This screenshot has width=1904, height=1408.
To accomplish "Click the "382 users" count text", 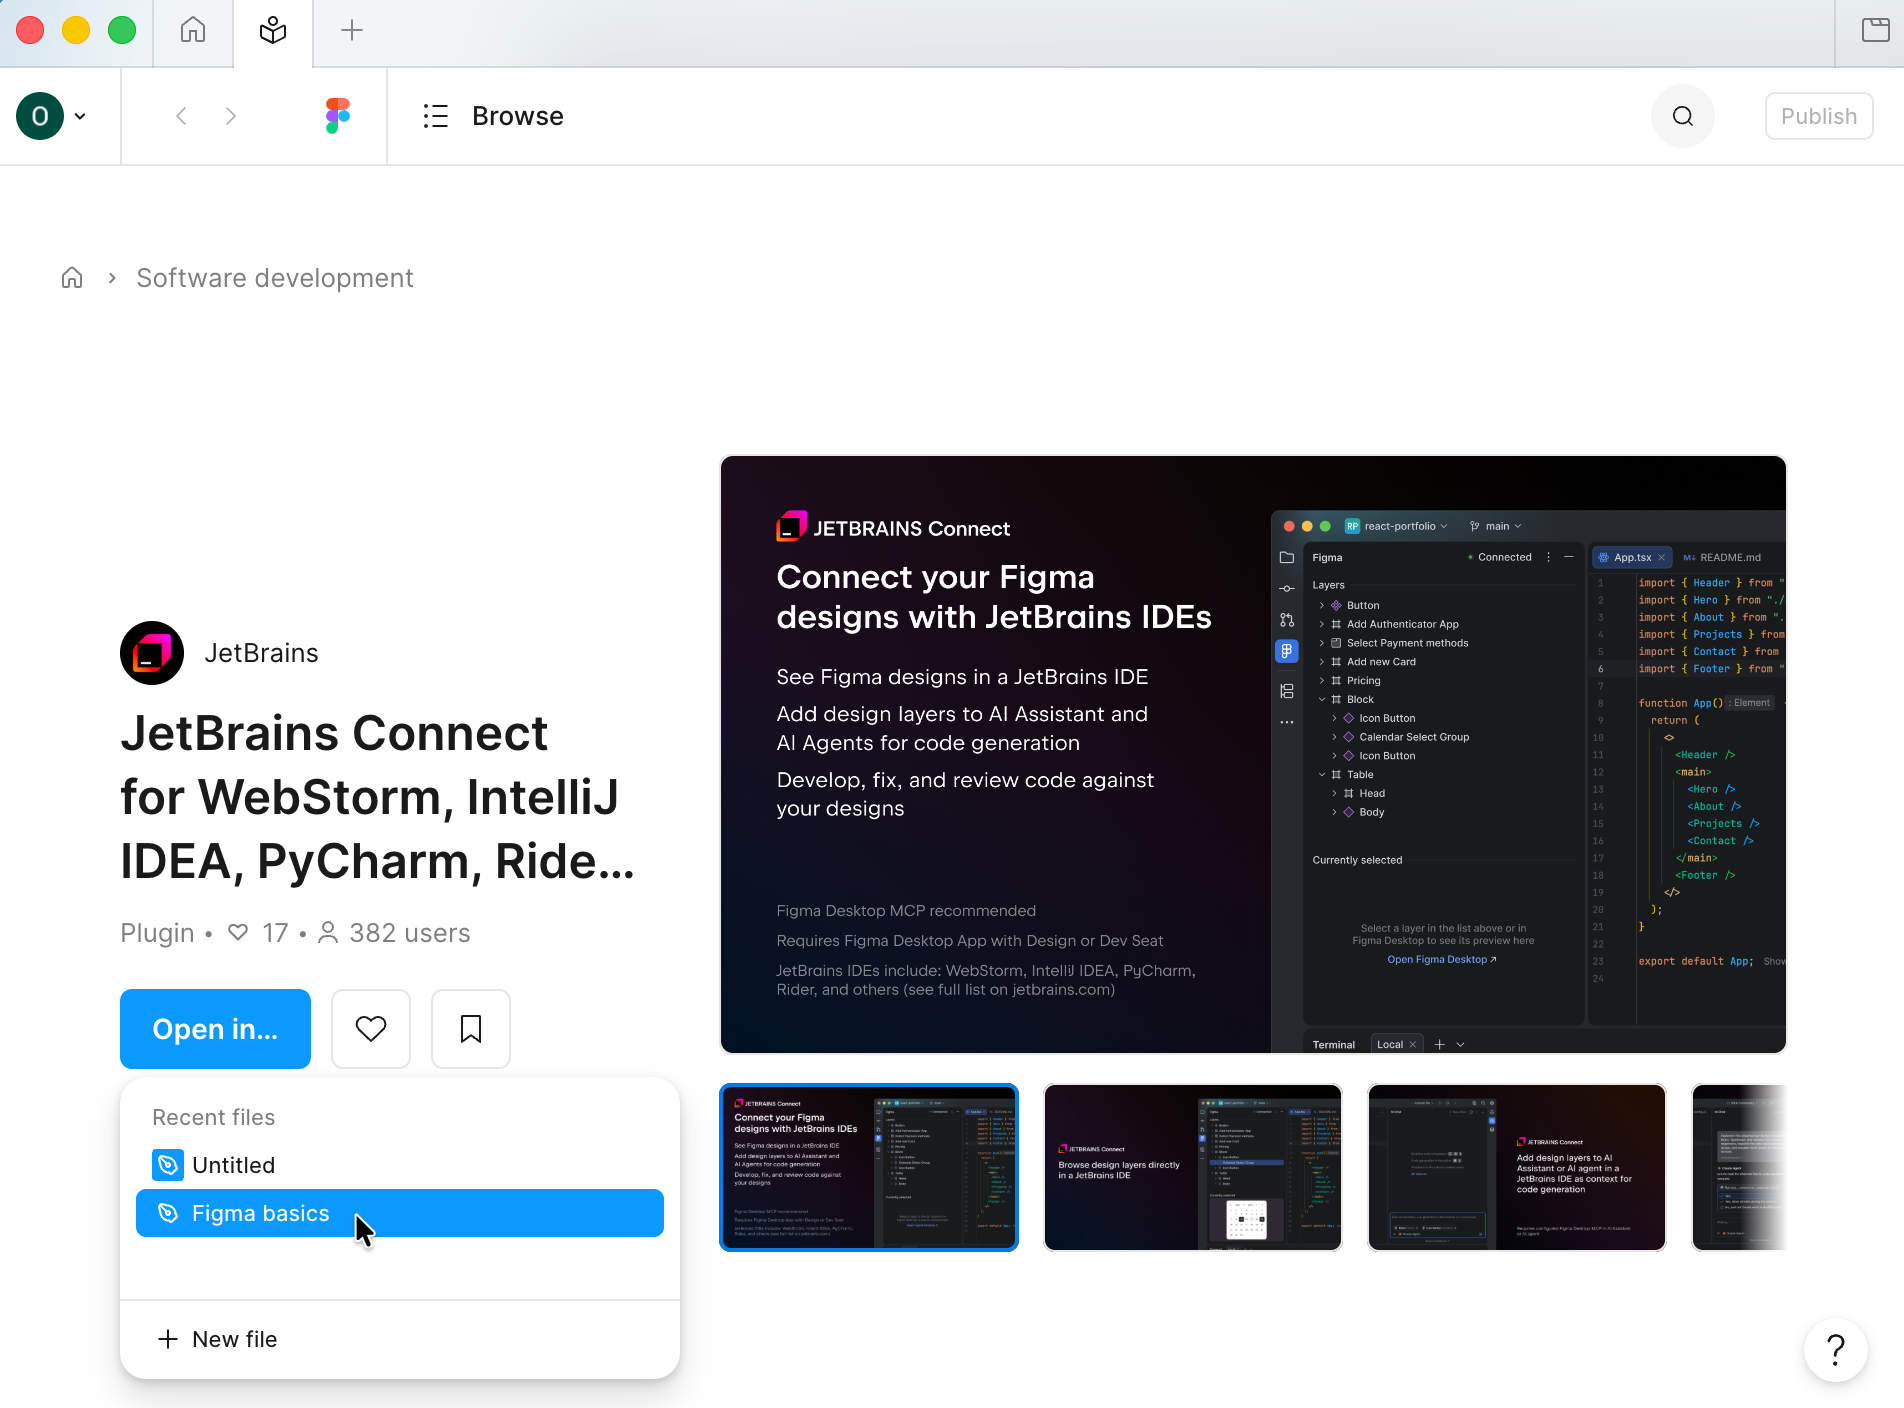I will pyautogui.click(x=410, y=933).
